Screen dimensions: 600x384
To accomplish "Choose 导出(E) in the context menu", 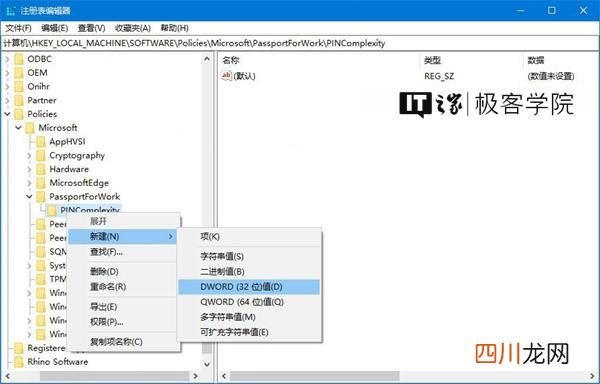I will (123, 307).
